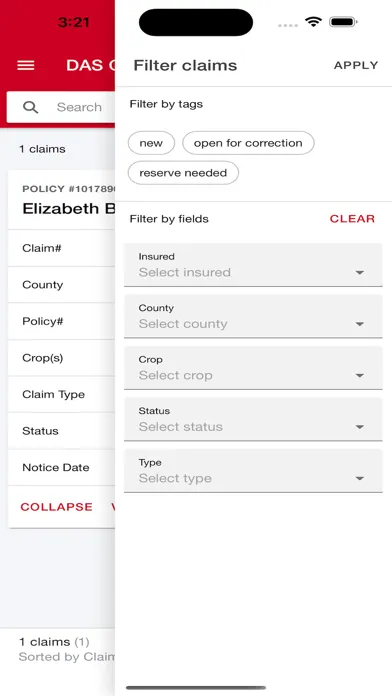Screen dimensions: 392x696
Task: Click the Search claims input field
Action: pyautogui.click(x=61, y=107)
